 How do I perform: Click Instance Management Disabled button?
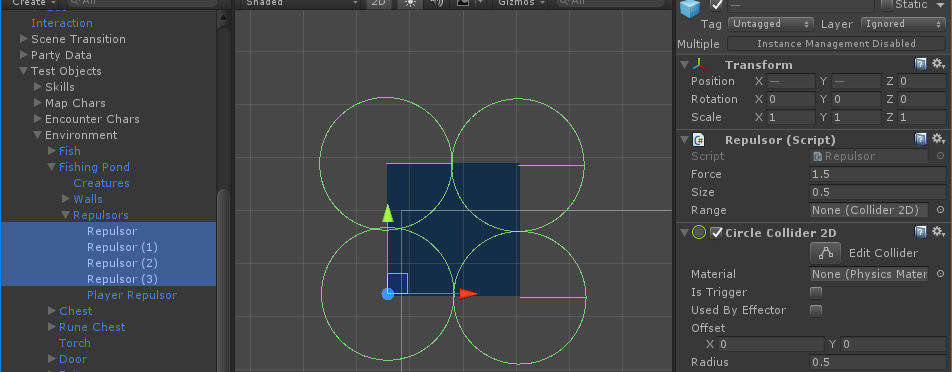[836, 44]
